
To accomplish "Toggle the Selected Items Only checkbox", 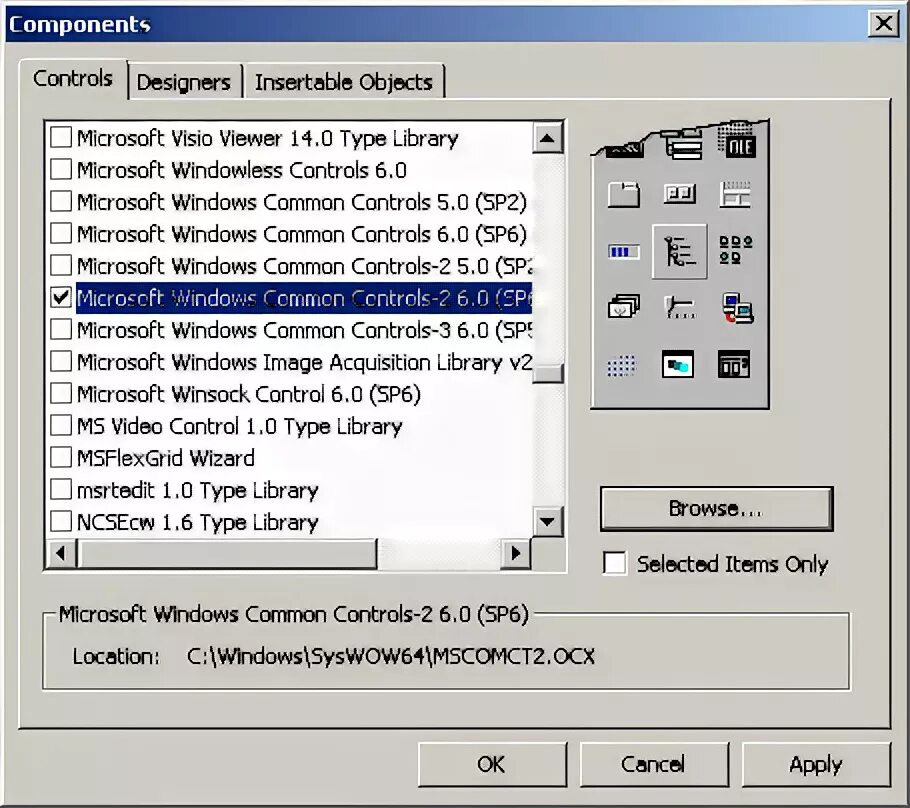I will (615, 563).
